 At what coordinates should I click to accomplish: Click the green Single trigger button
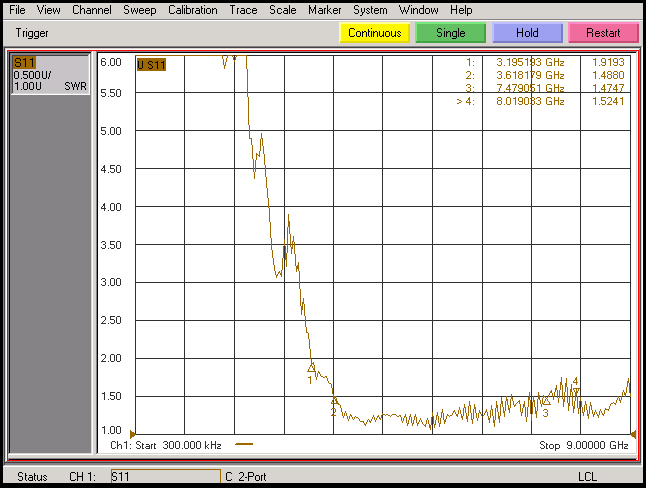tap(451, 33)
